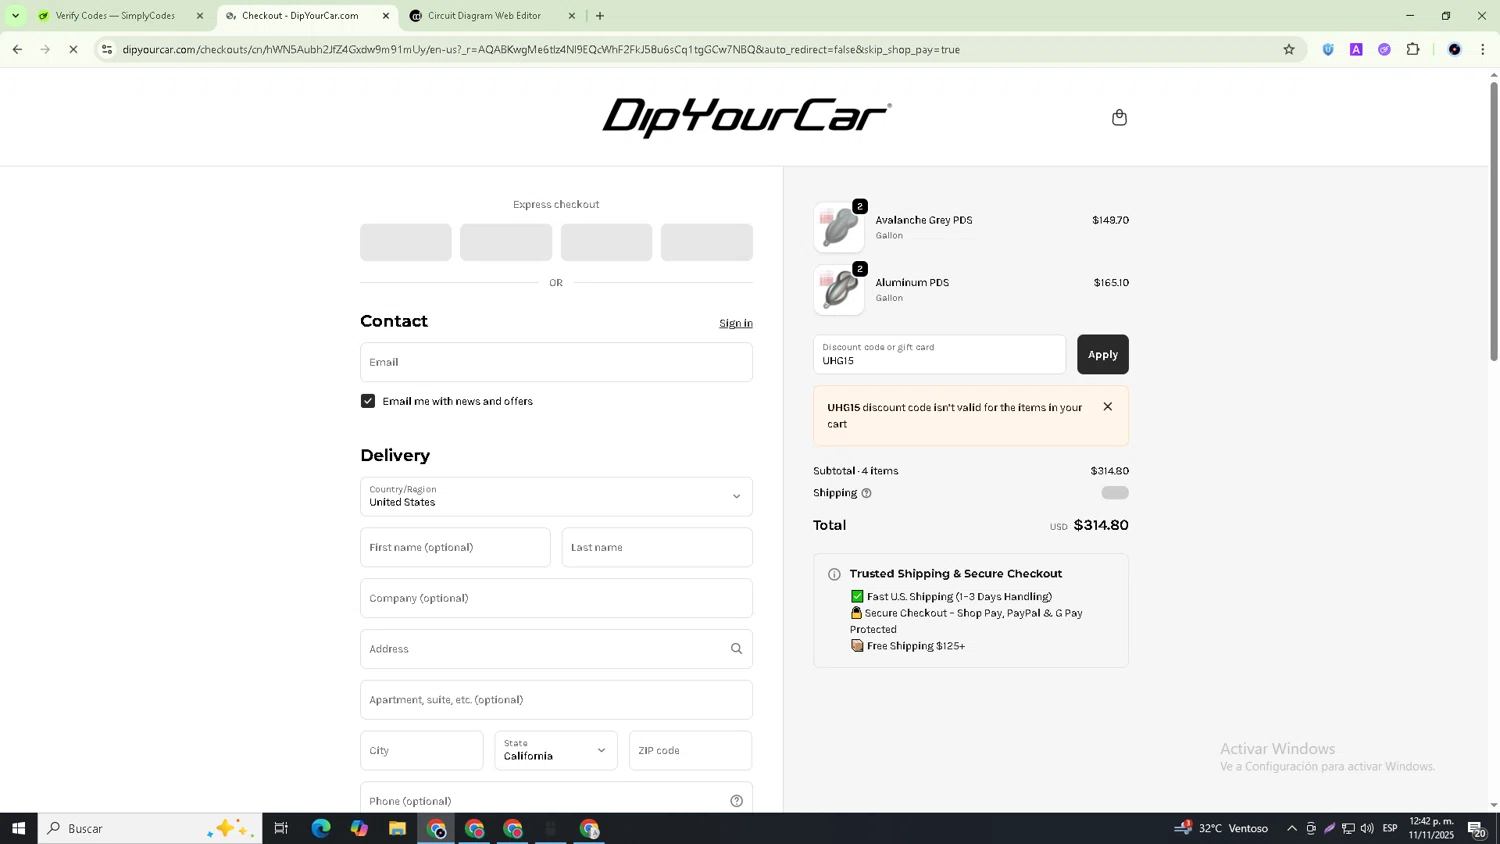
Task: Open Task View in the taskbar
Action: [281, 828]
